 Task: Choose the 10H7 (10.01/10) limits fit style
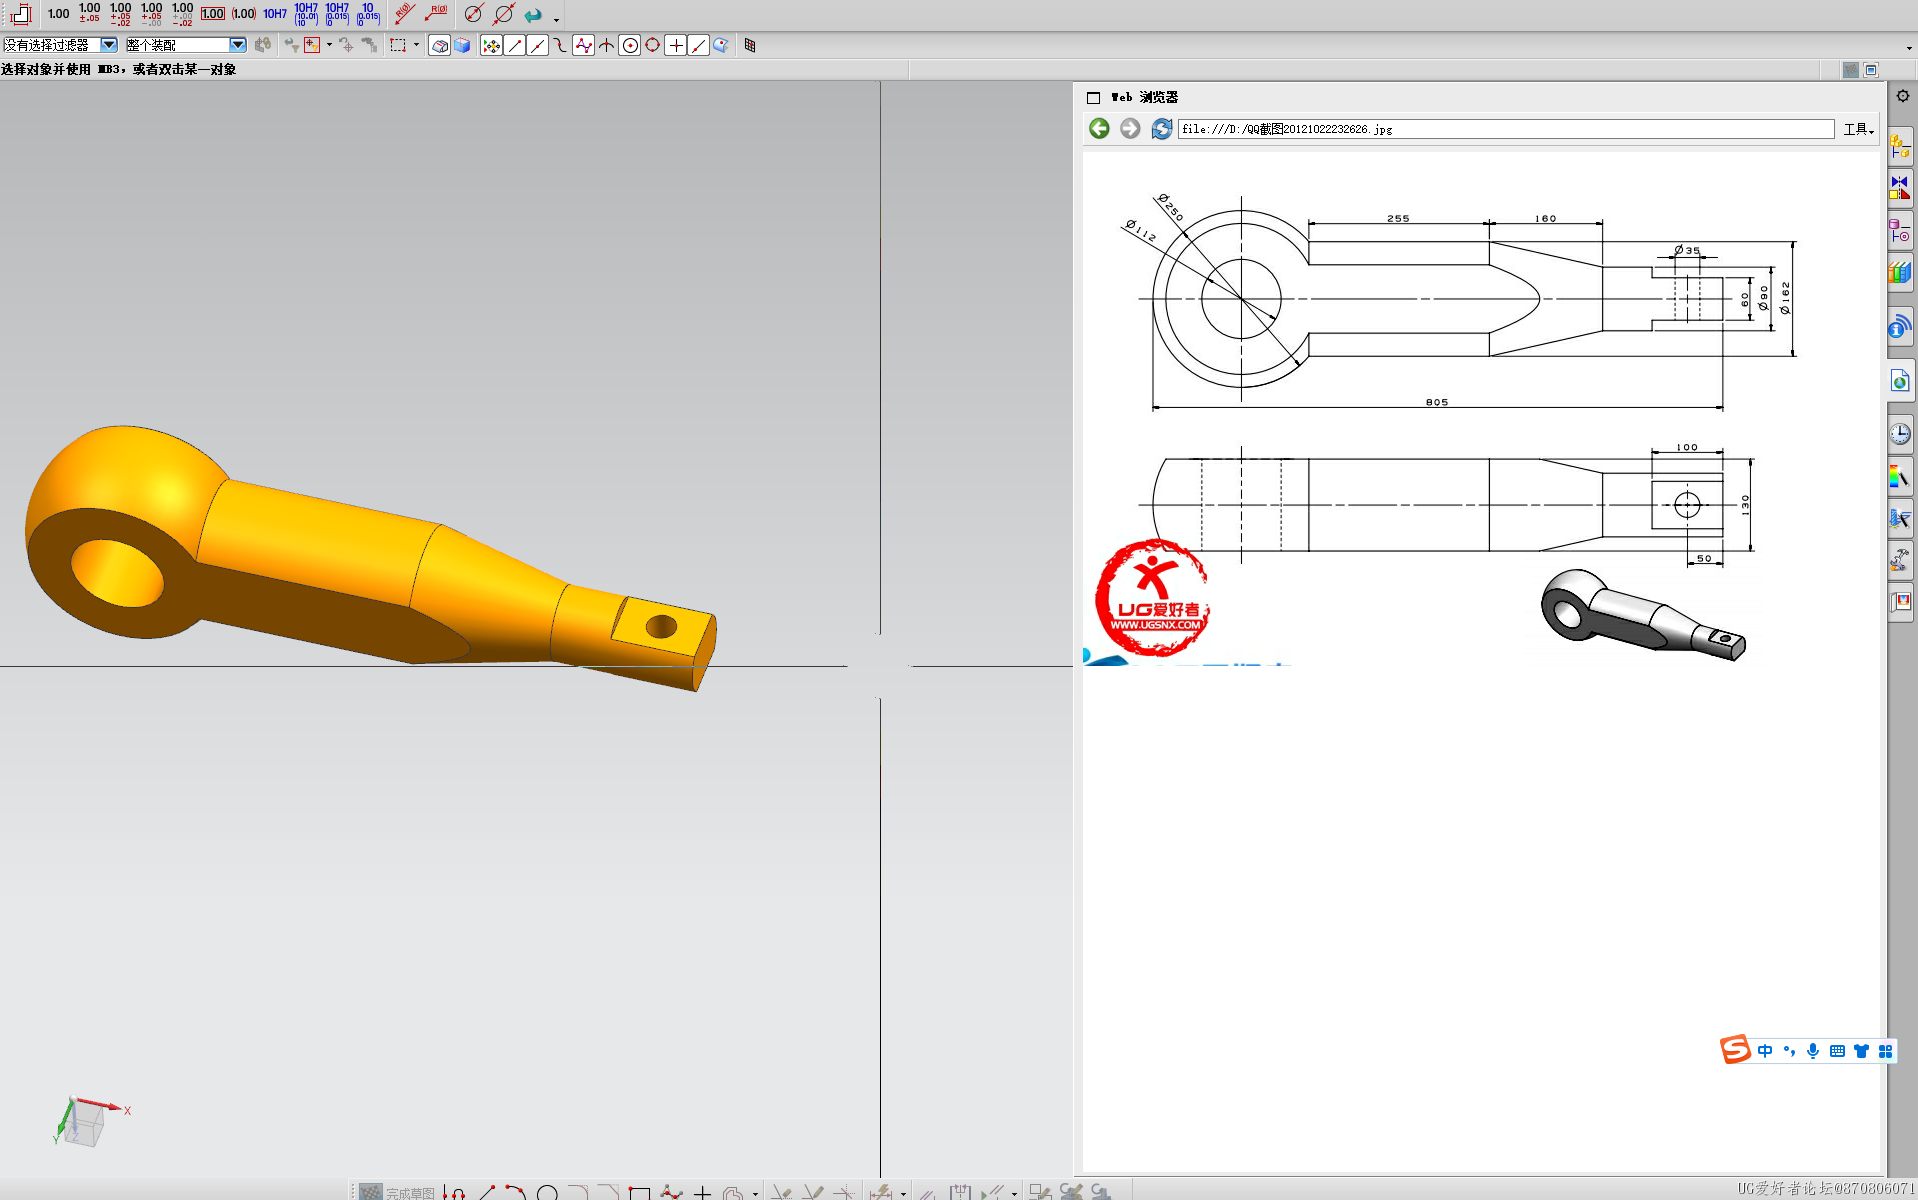pyautogui.click(x=306, y=14)
